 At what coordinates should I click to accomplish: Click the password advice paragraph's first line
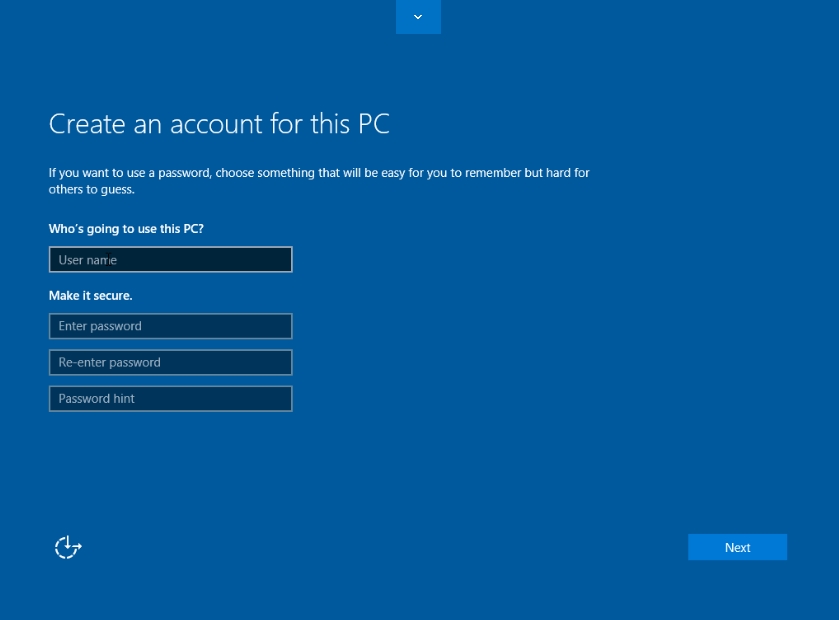[x=319, y=173]
